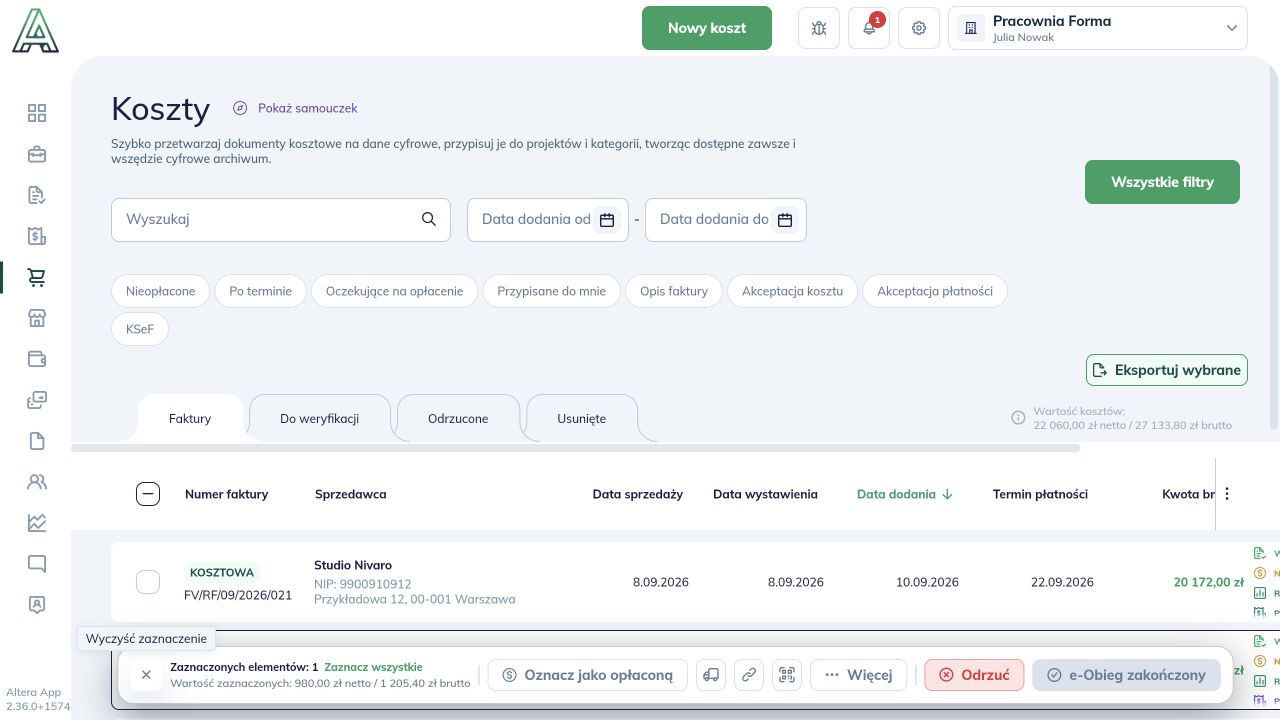Sort by Data dodania column

tap(905, 494)
